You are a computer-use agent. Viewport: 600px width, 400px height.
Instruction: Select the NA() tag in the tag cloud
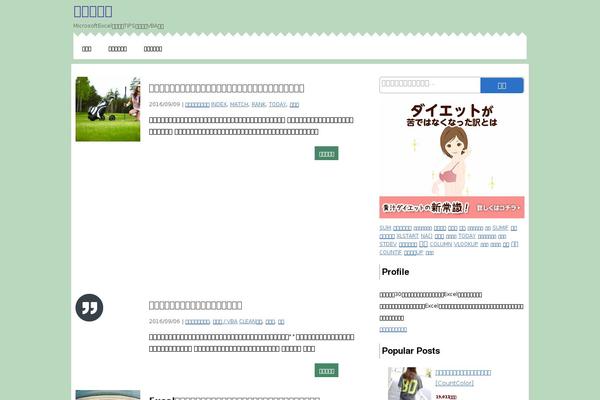point(427,236)
